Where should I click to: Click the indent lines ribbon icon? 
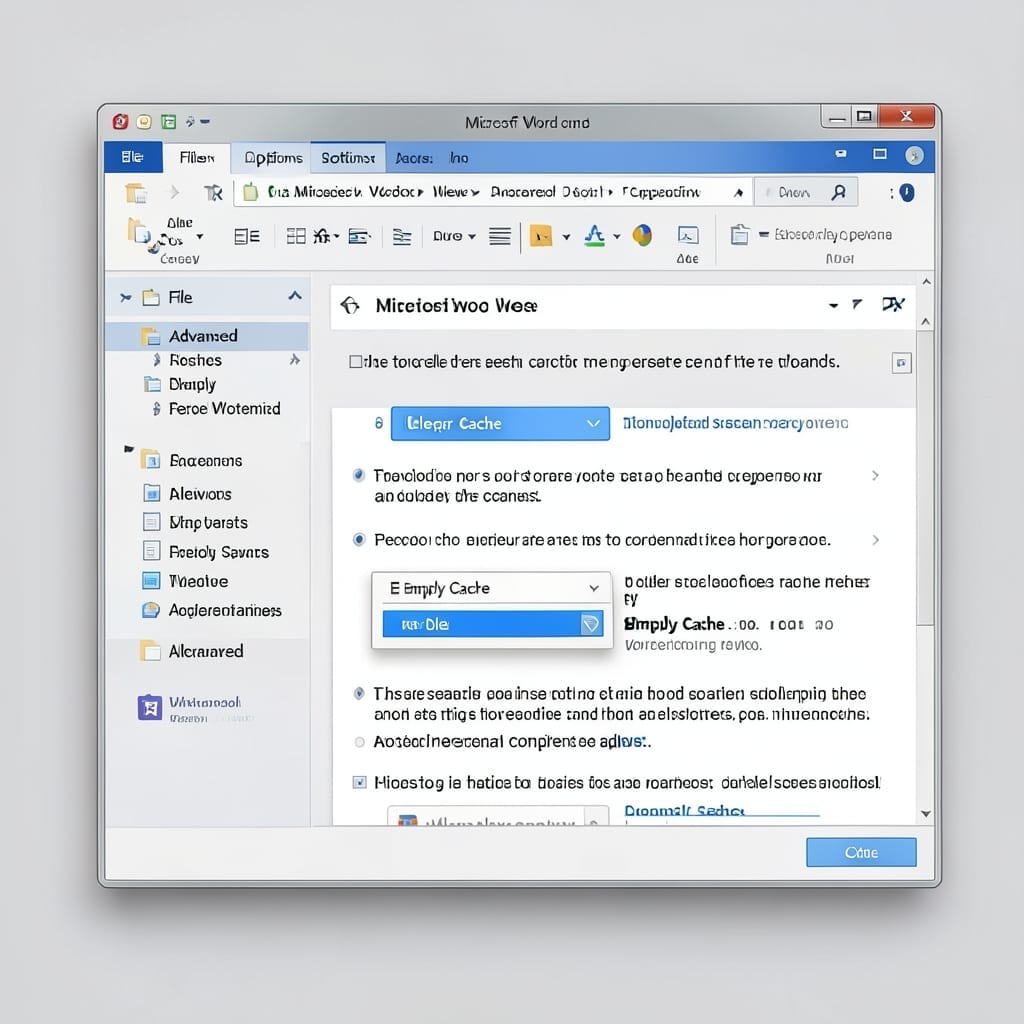coord(402,236)
